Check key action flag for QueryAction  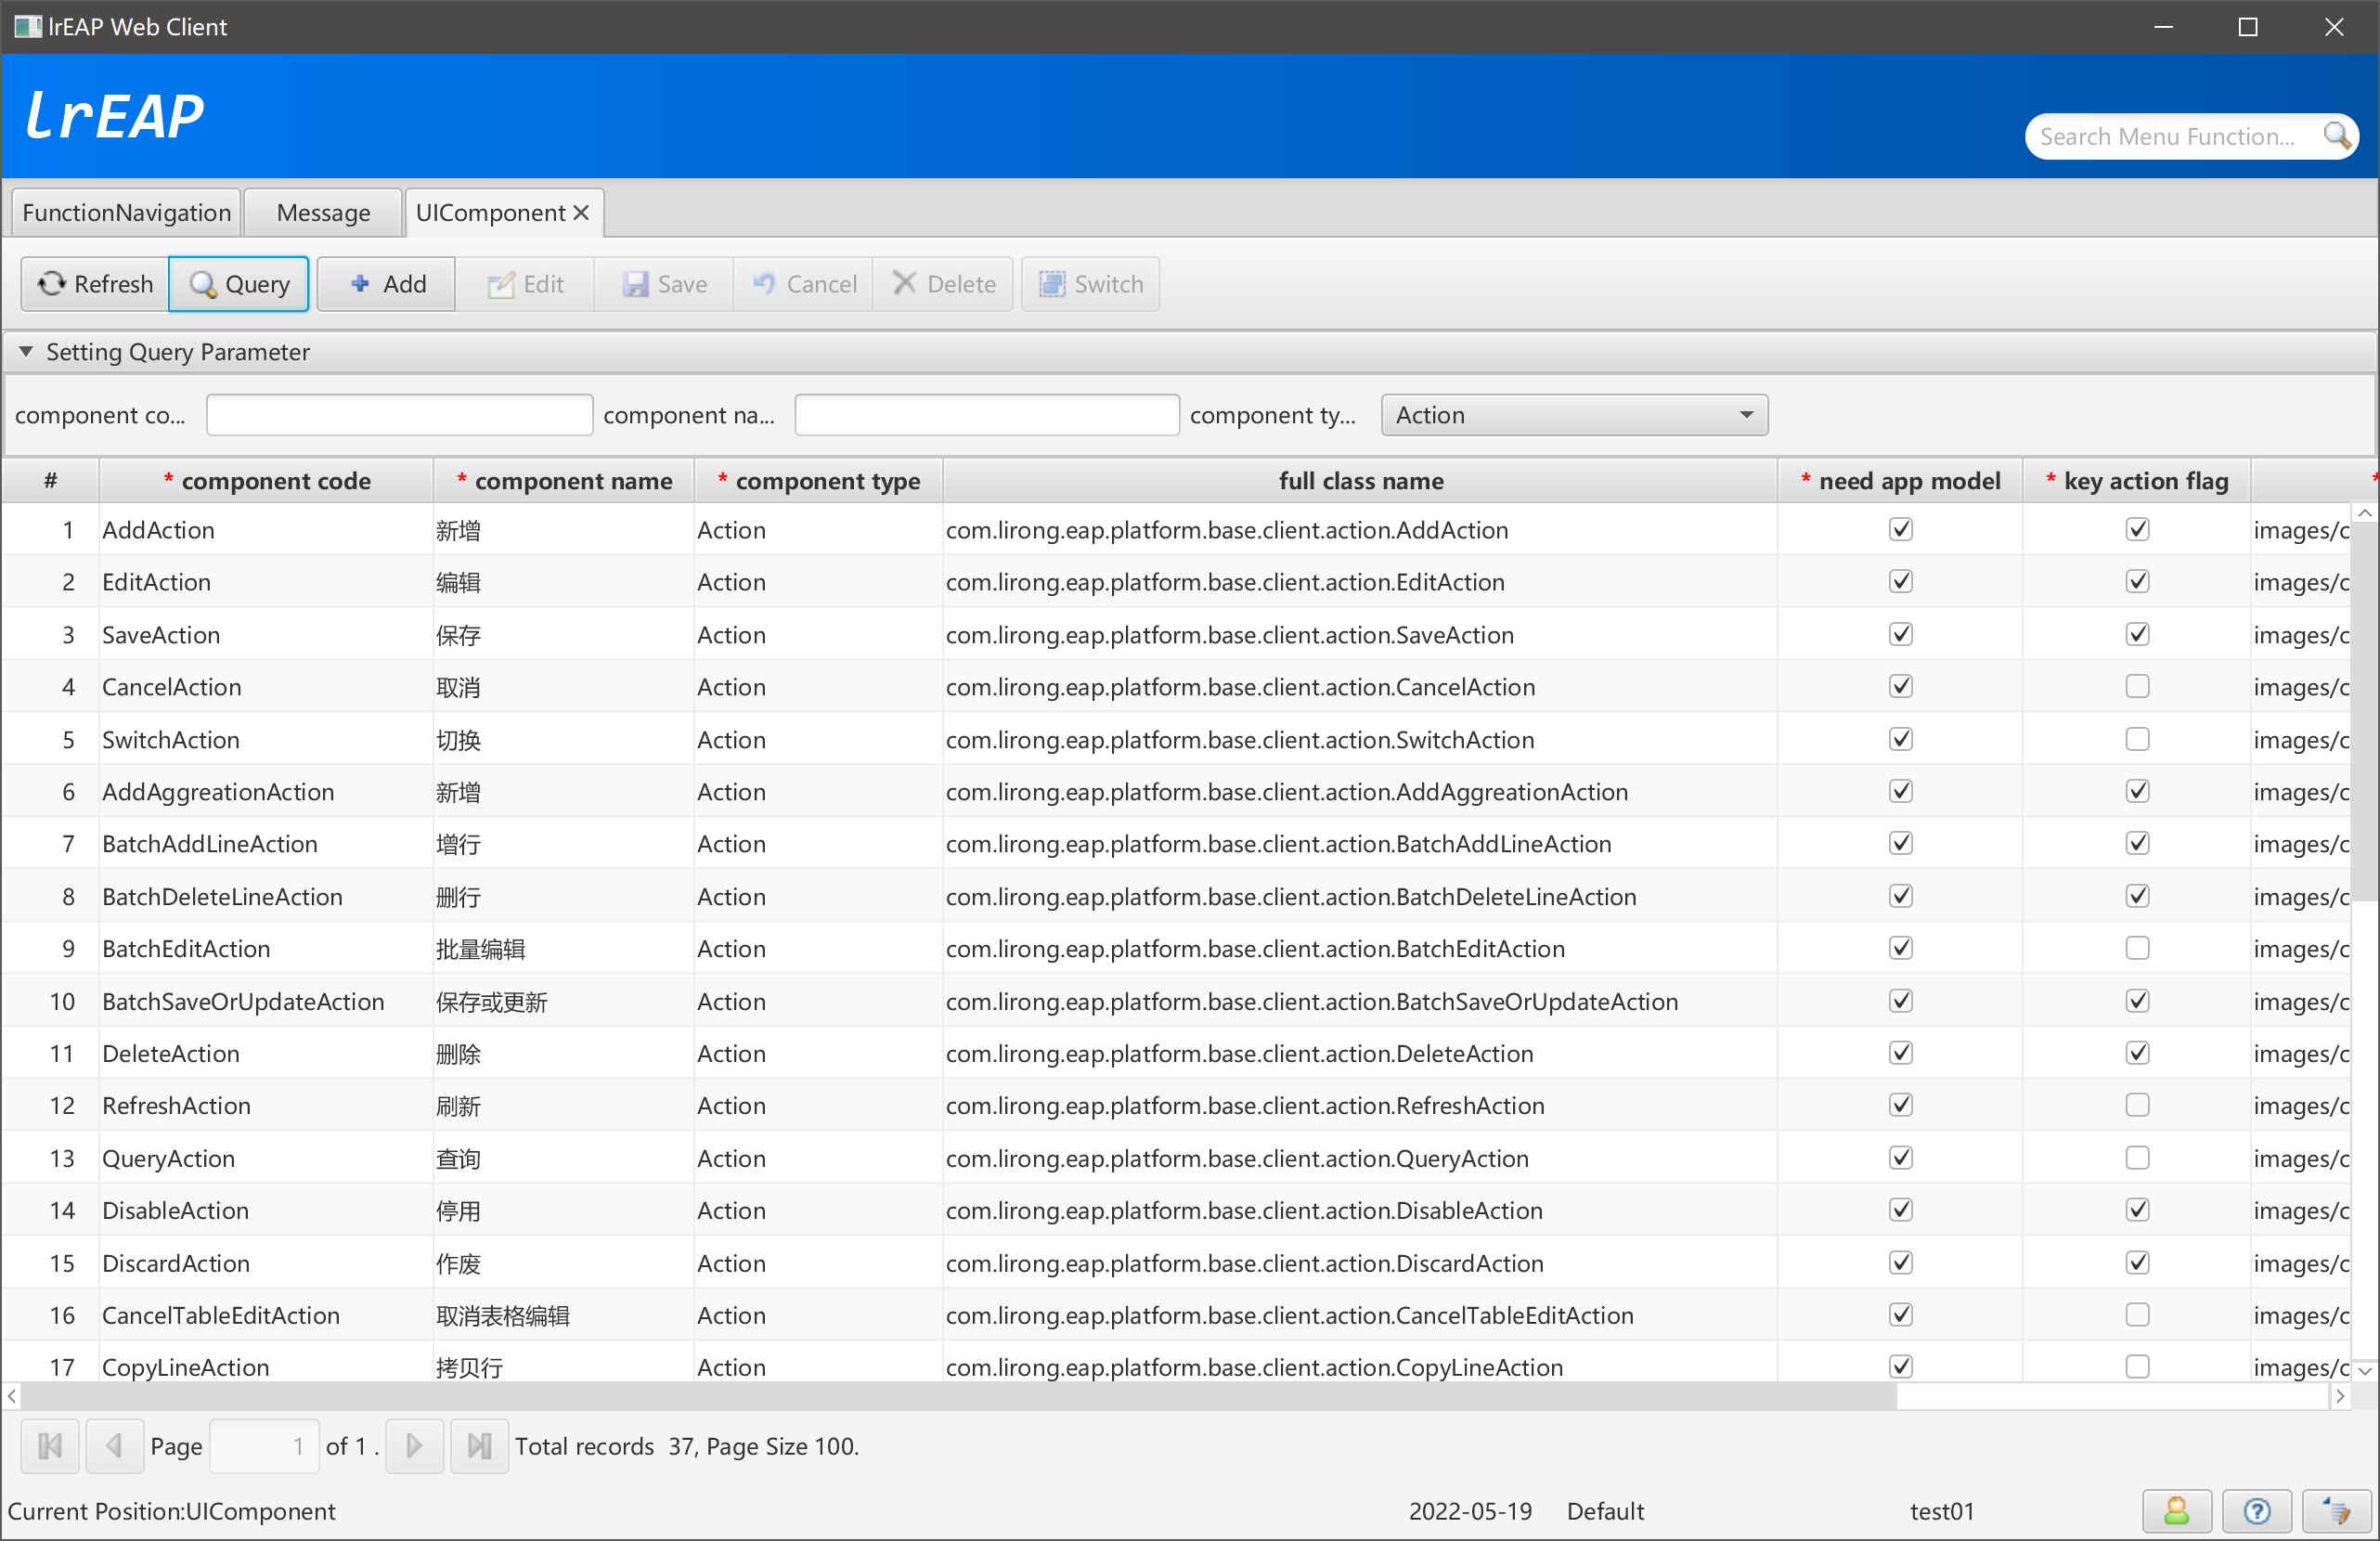coord(2137,1158)
